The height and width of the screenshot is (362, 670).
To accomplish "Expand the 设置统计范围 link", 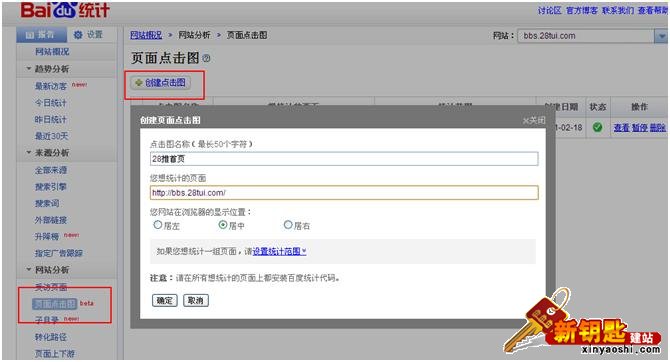I will pyautogui.click(x=279, y=251).
